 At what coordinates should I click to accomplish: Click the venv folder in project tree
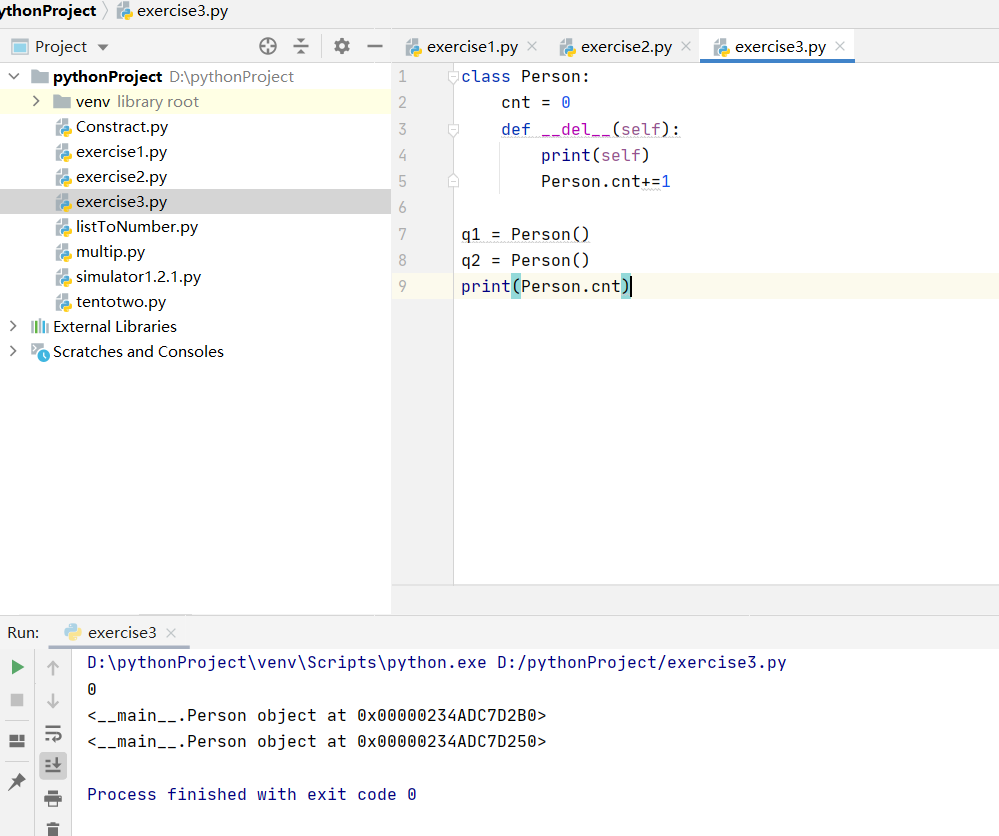pos(92,101)
